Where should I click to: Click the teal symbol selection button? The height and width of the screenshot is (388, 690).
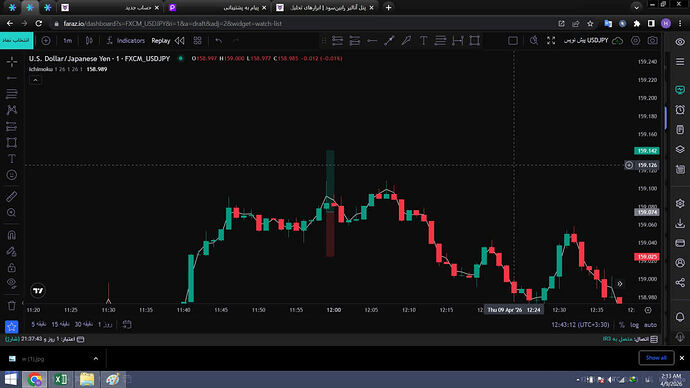pos(16,40)
